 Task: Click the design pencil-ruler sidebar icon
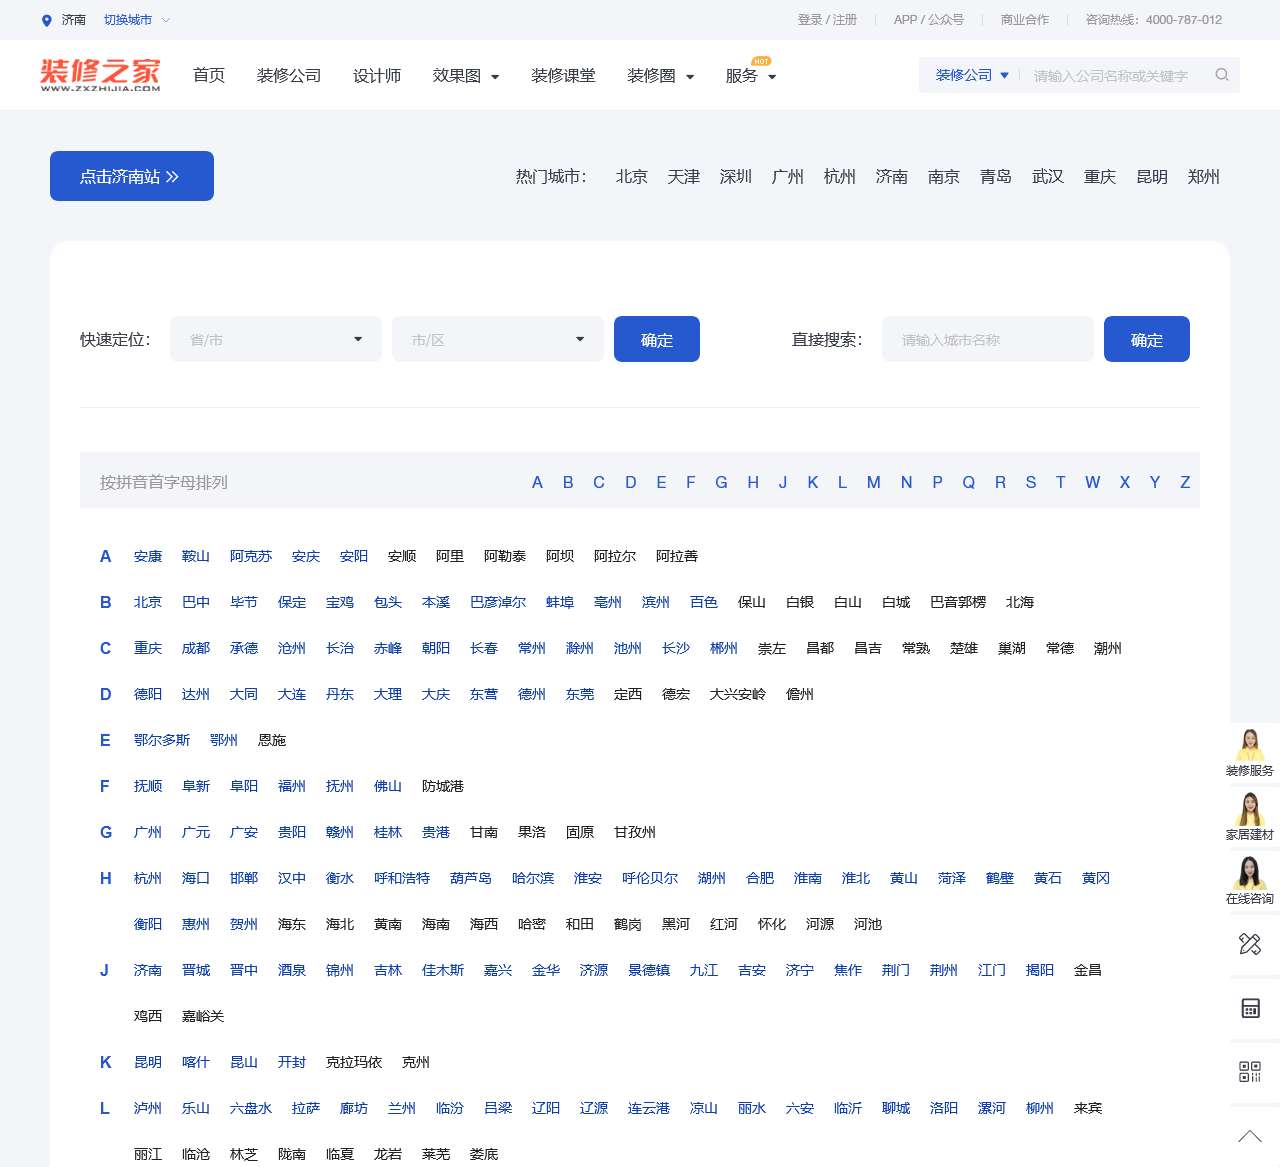tap(1250, 944)
